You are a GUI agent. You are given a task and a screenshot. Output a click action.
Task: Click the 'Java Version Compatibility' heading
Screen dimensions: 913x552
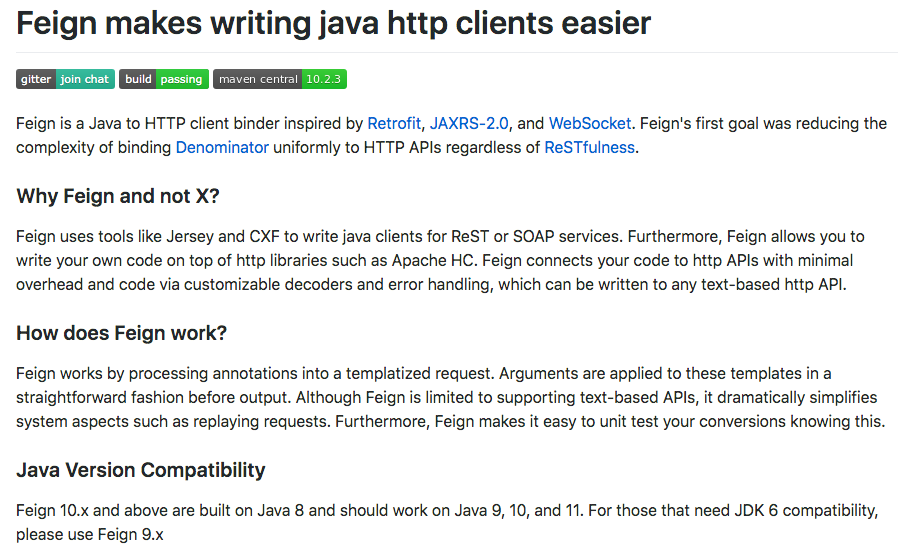[x=140, y=470]
